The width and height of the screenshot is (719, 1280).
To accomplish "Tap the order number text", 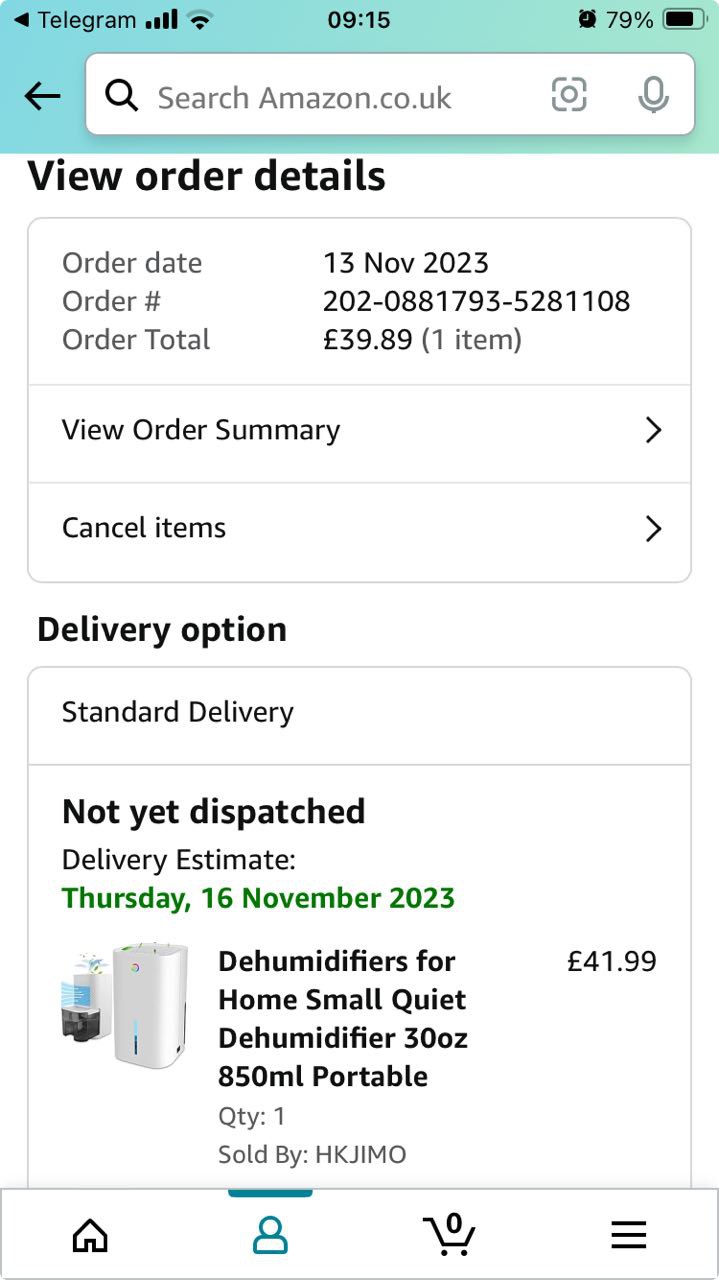I will point(476,301).
